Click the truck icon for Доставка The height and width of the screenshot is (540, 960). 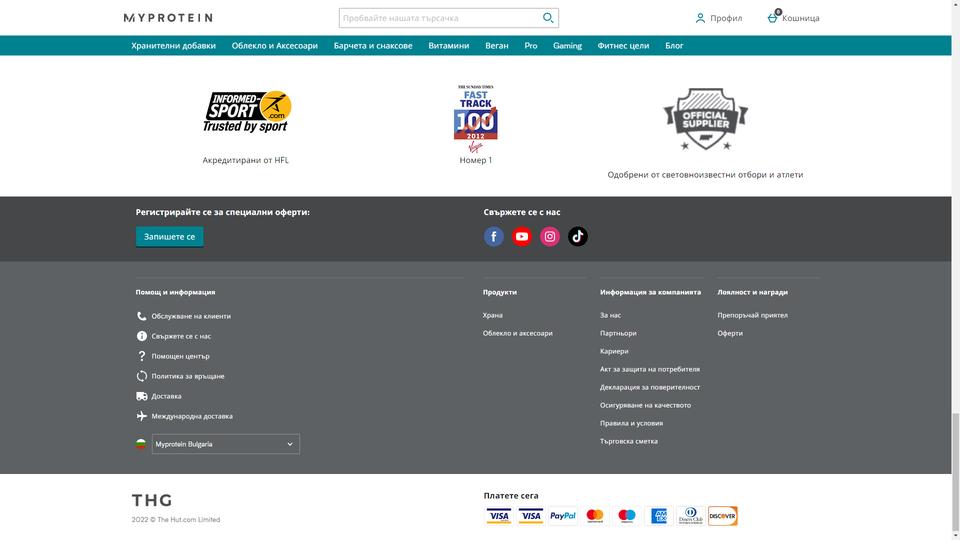click(141, 396)
